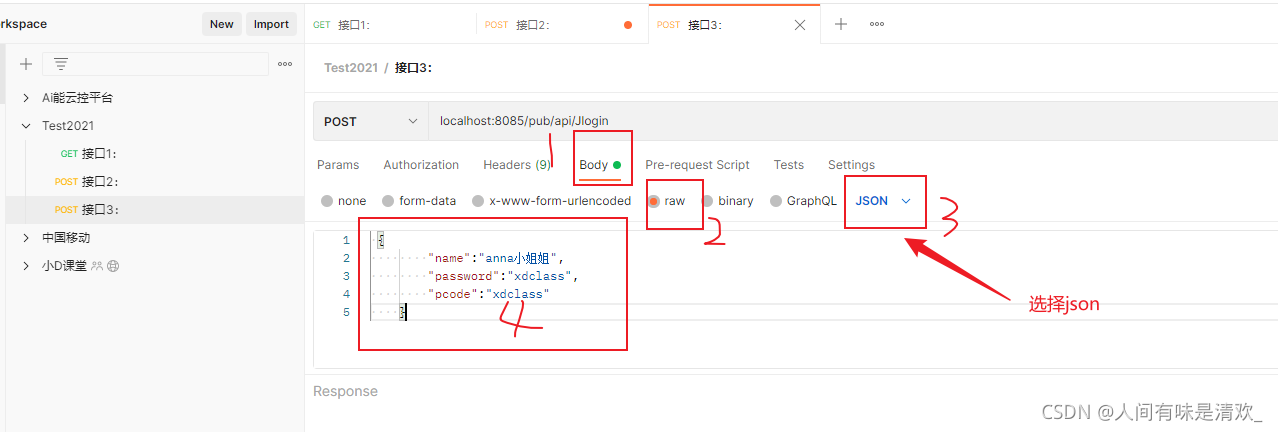Close the 接口3 tab
This screenshot has width=1278, height=432.
click(799, 25)
